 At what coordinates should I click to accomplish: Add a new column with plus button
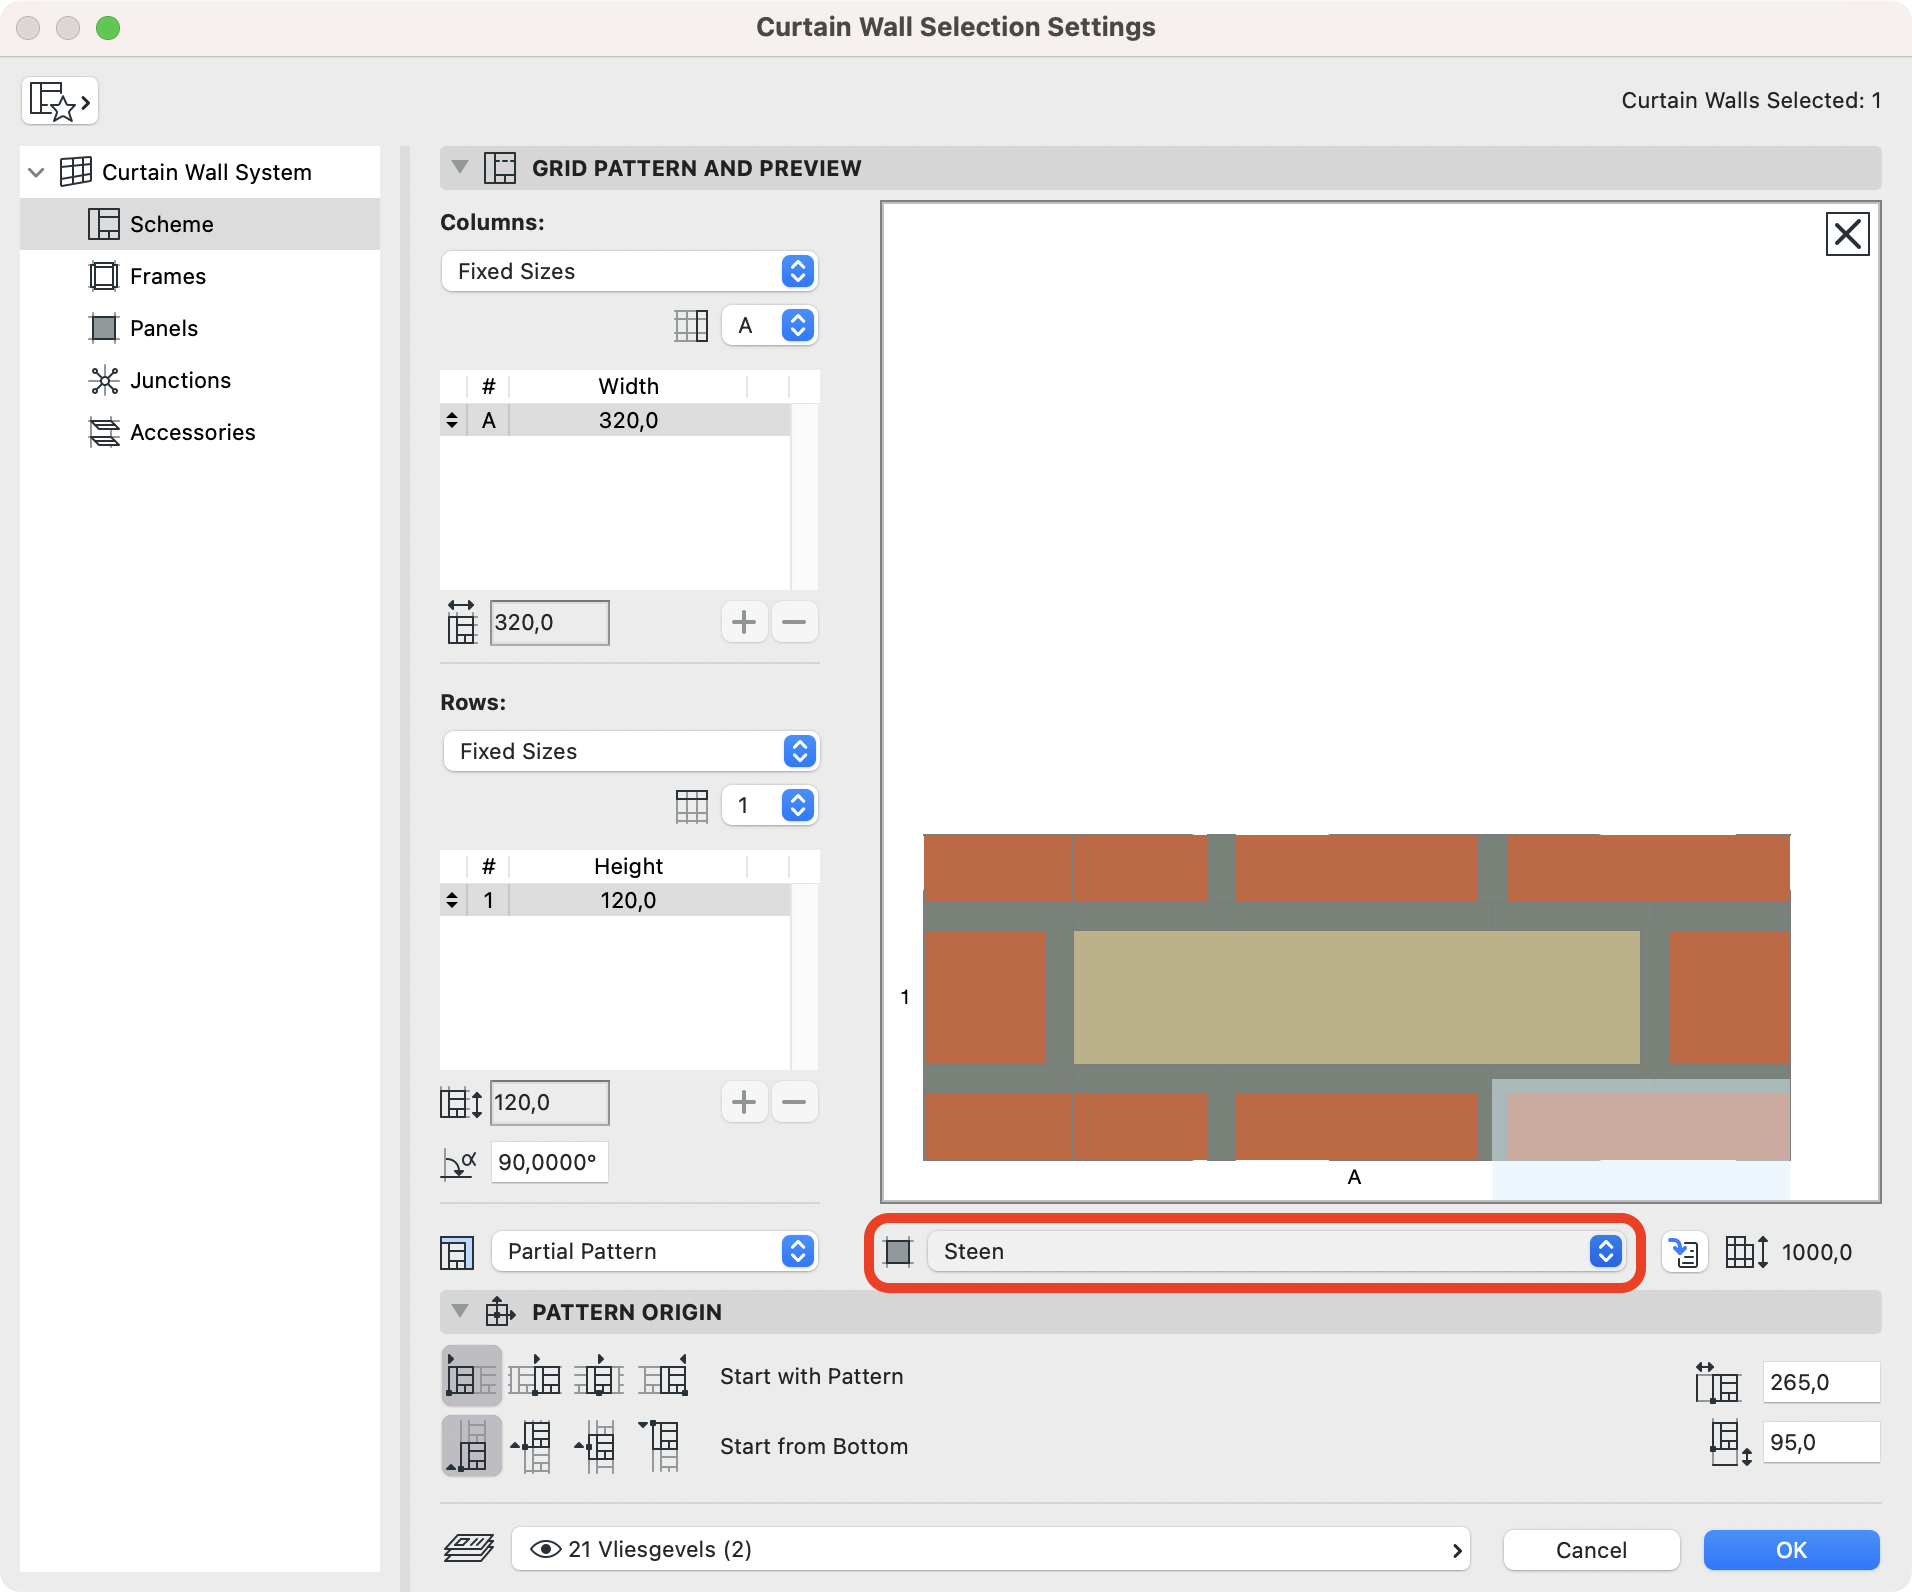[744, 622]
